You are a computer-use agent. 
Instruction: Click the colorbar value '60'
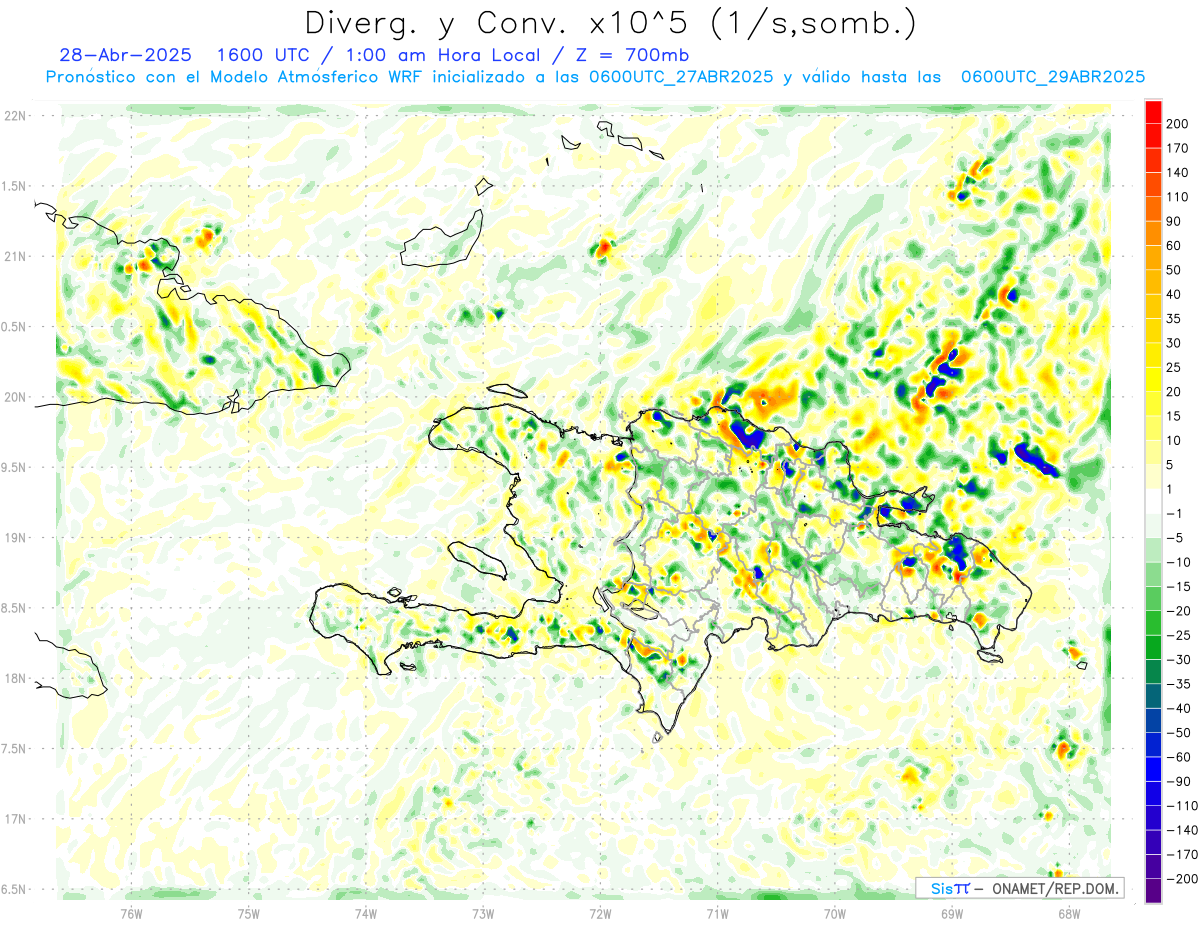1174,245
